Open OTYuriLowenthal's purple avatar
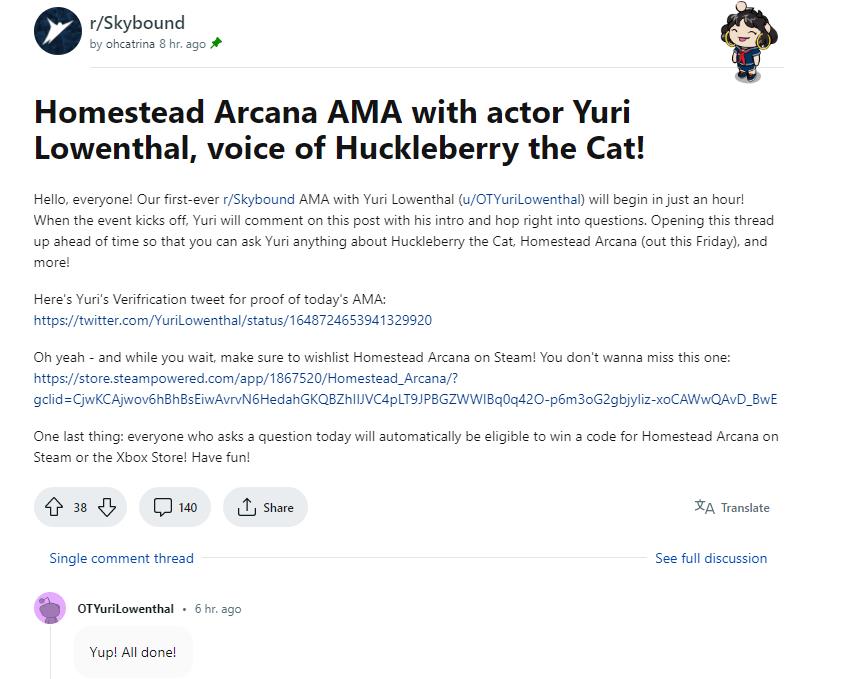The image size is (841, 679). coord(50,608)
